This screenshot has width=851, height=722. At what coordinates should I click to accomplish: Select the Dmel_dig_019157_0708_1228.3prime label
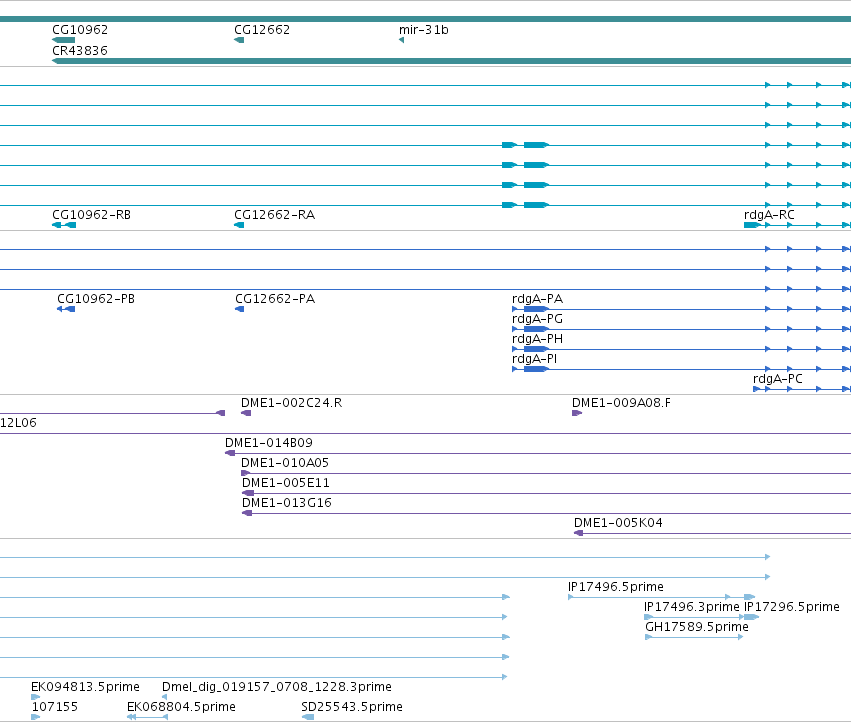pyautogui.click(x=277, y=687)
